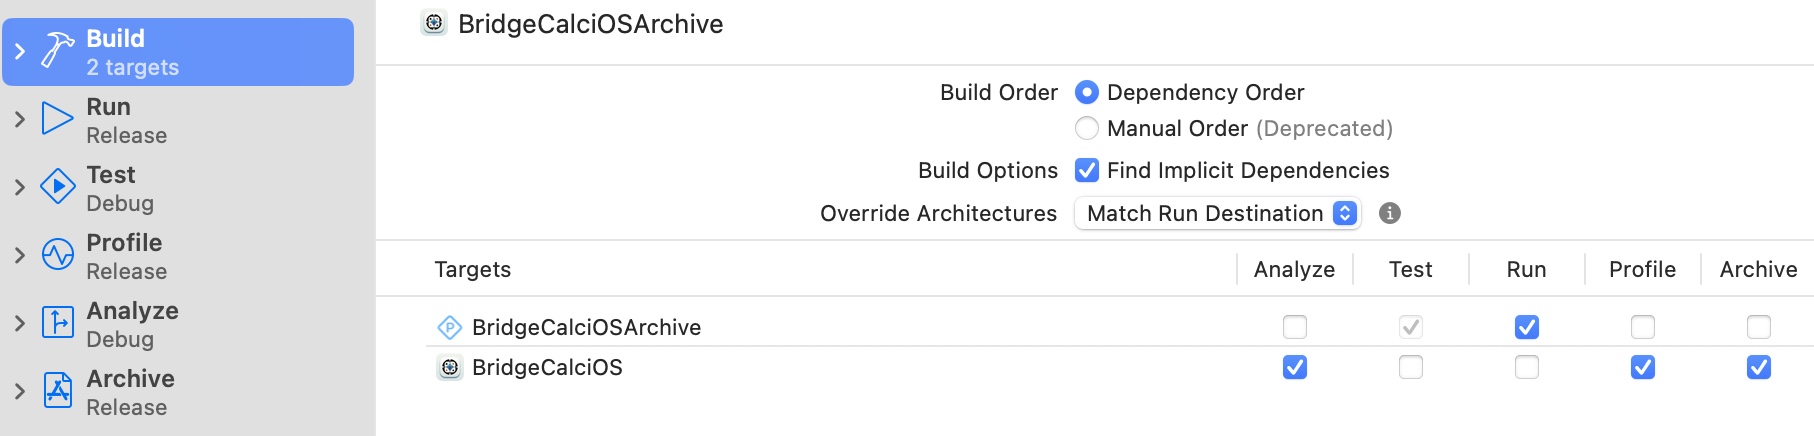Disable Run for BridgeCalciOSArchive target
Viewport: 1814px width, 436px height.
[1526, 327]
